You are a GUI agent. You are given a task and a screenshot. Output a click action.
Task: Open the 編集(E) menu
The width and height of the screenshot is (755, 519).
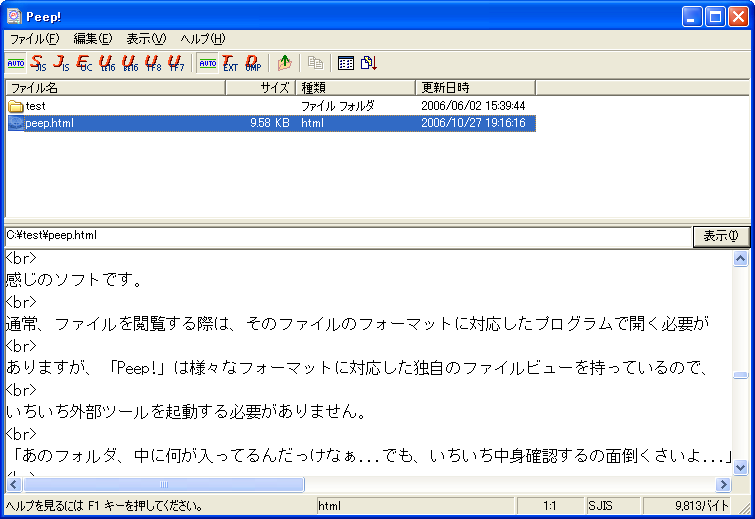[92, 39]
